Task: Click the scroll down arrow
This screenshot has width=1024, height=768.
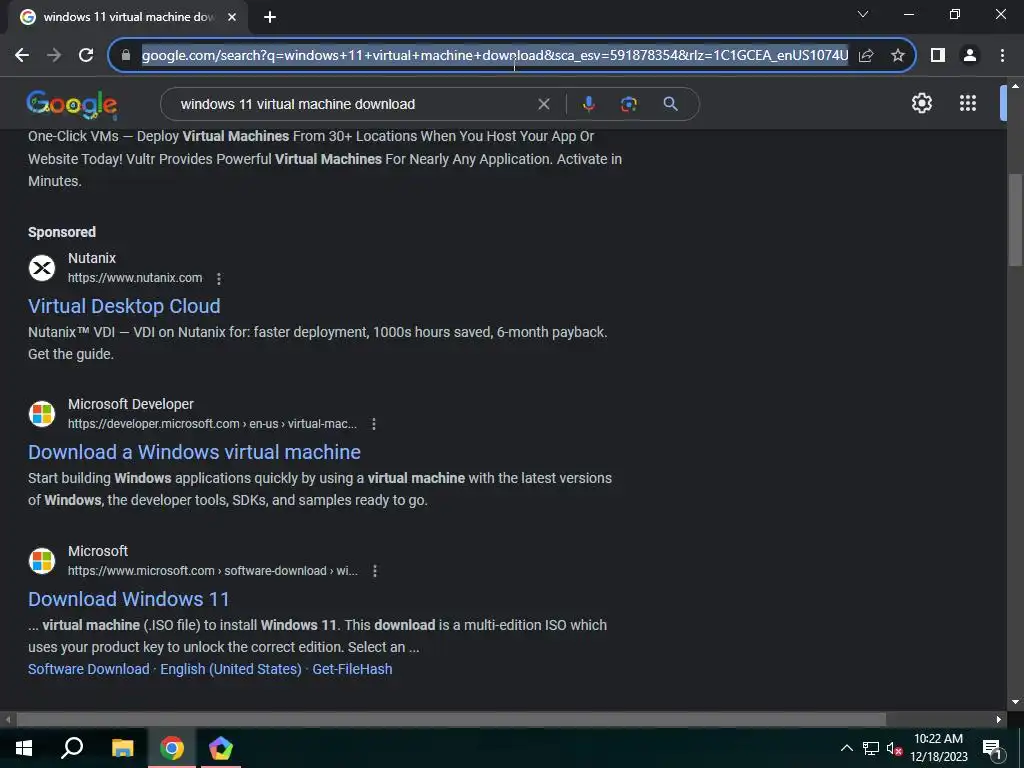Action: tap(1015, 703)
